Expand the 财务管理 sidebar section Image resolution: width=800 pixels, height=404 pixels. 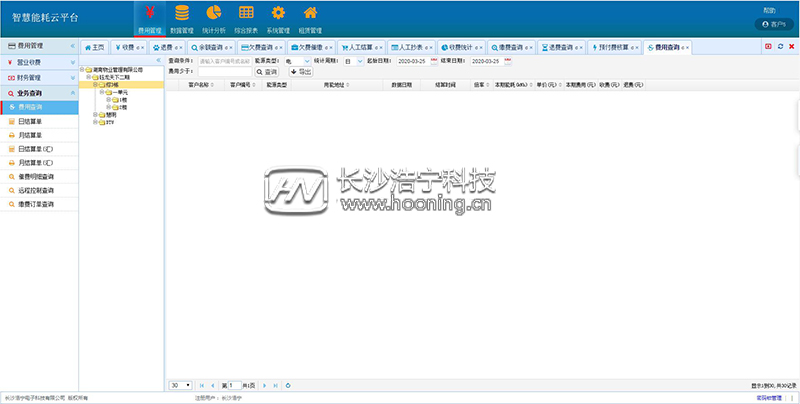(38, 77)
